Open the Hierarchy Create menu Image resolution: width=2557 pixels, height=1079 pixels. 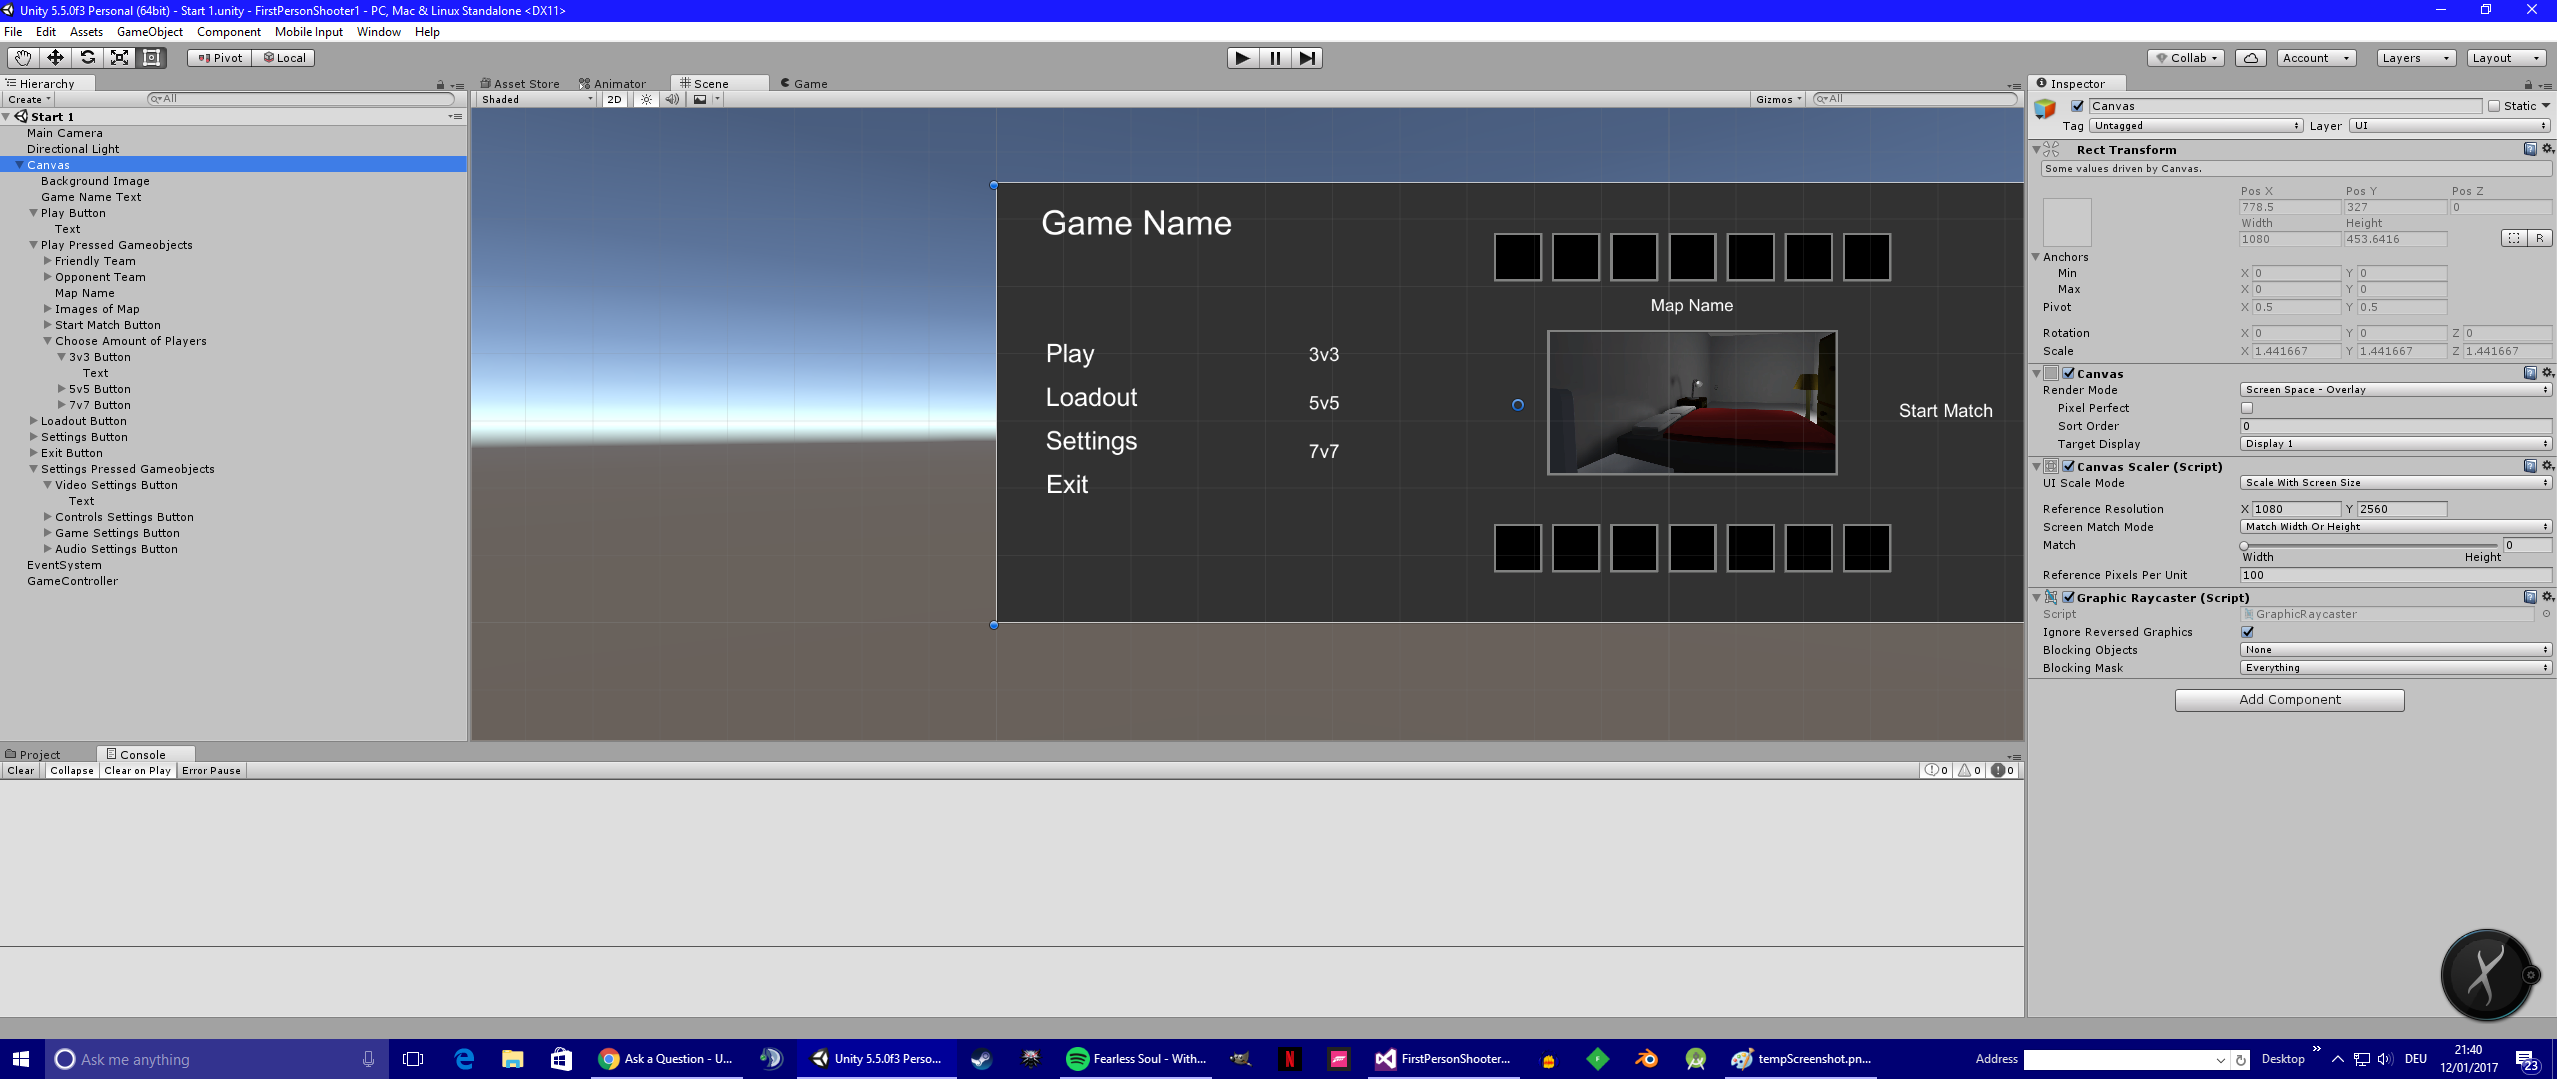(x=29, y=99)
